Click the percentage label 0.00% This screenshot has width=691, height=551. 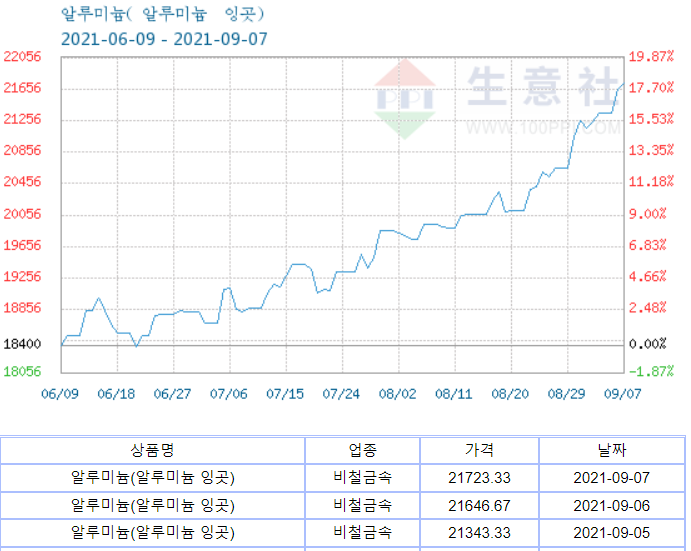pyautogui.click(x=647, y=344)
